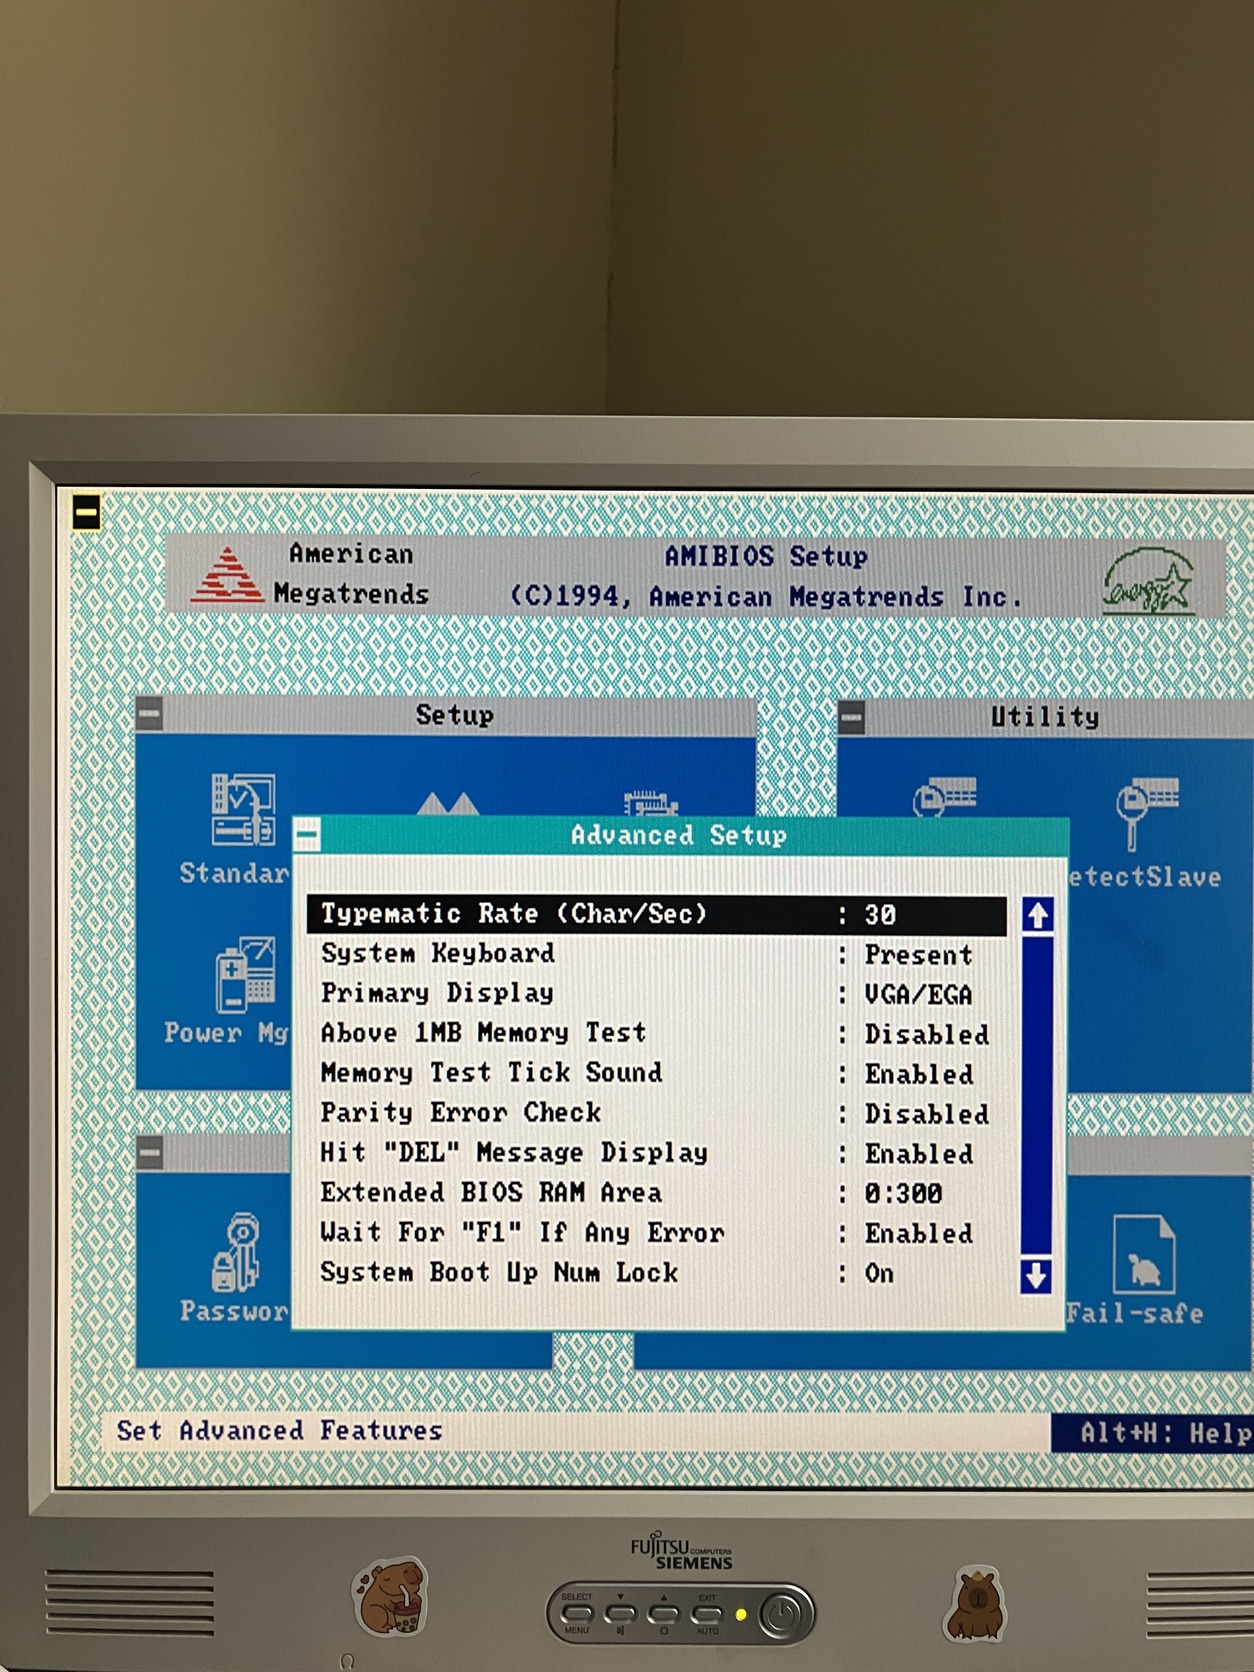The width and height of the screenshot is (1254, 1672).
Task: Click the Setup window title bar
Action: 456,715
